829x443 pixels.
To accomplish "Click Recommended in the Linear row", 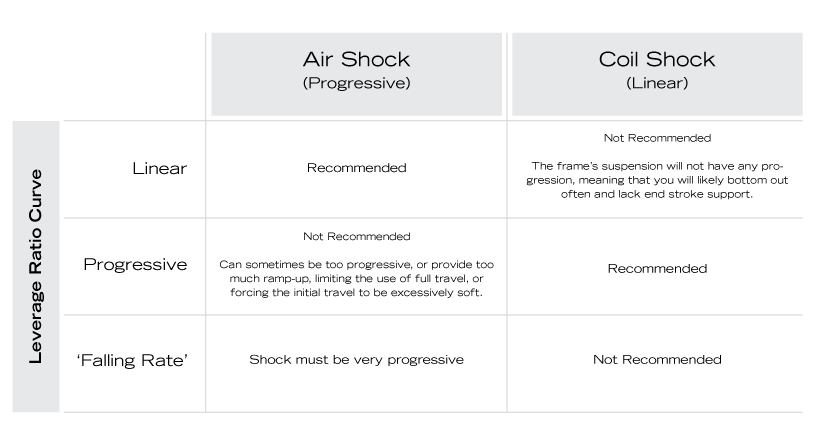I will tap(356, 168).
